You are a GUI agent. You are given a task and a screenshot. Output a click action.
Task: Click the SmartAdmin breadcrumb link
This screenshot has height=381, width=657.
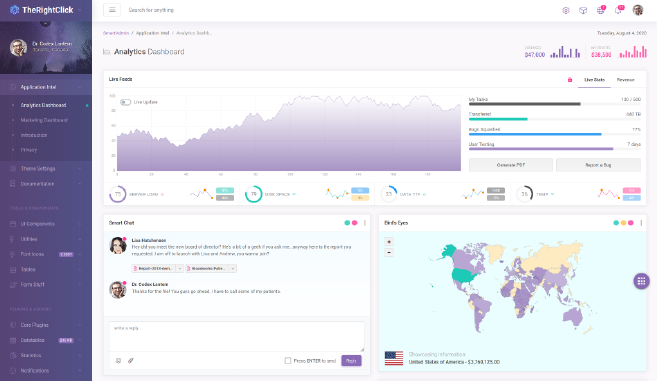coord(116,33)
